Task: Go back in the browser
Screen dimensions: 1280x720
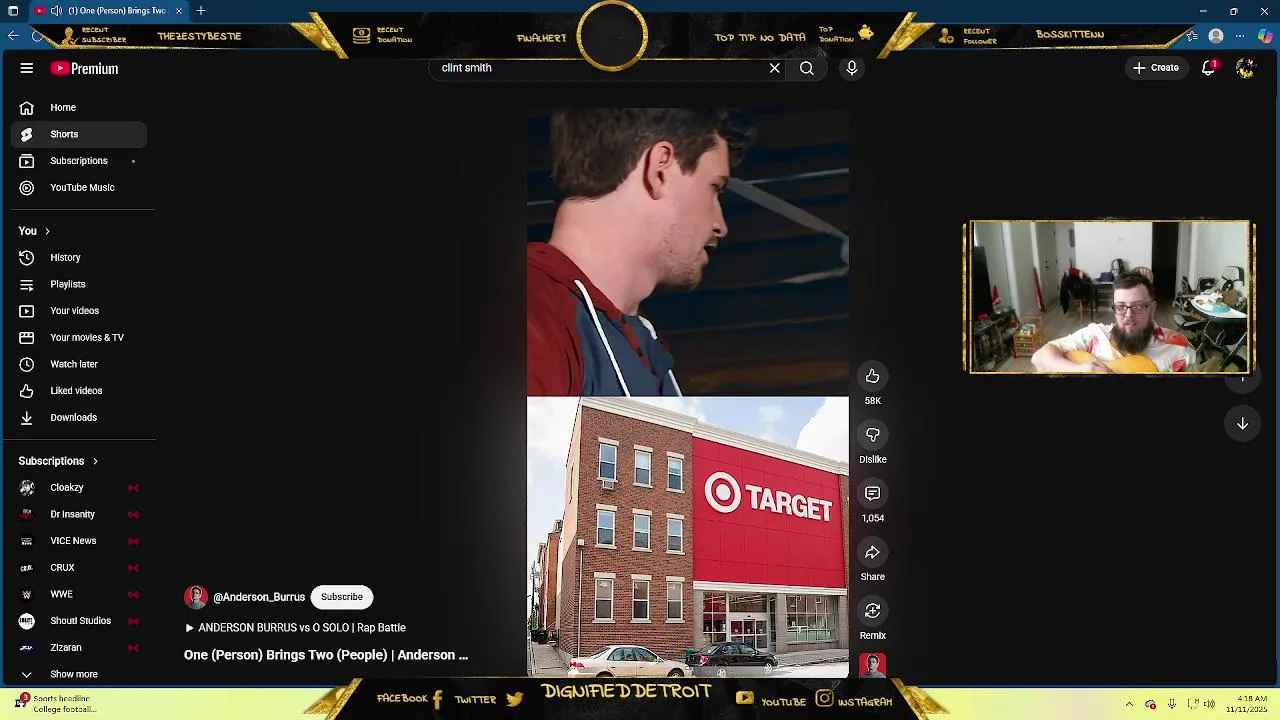Action: click(x=13, y=36)
